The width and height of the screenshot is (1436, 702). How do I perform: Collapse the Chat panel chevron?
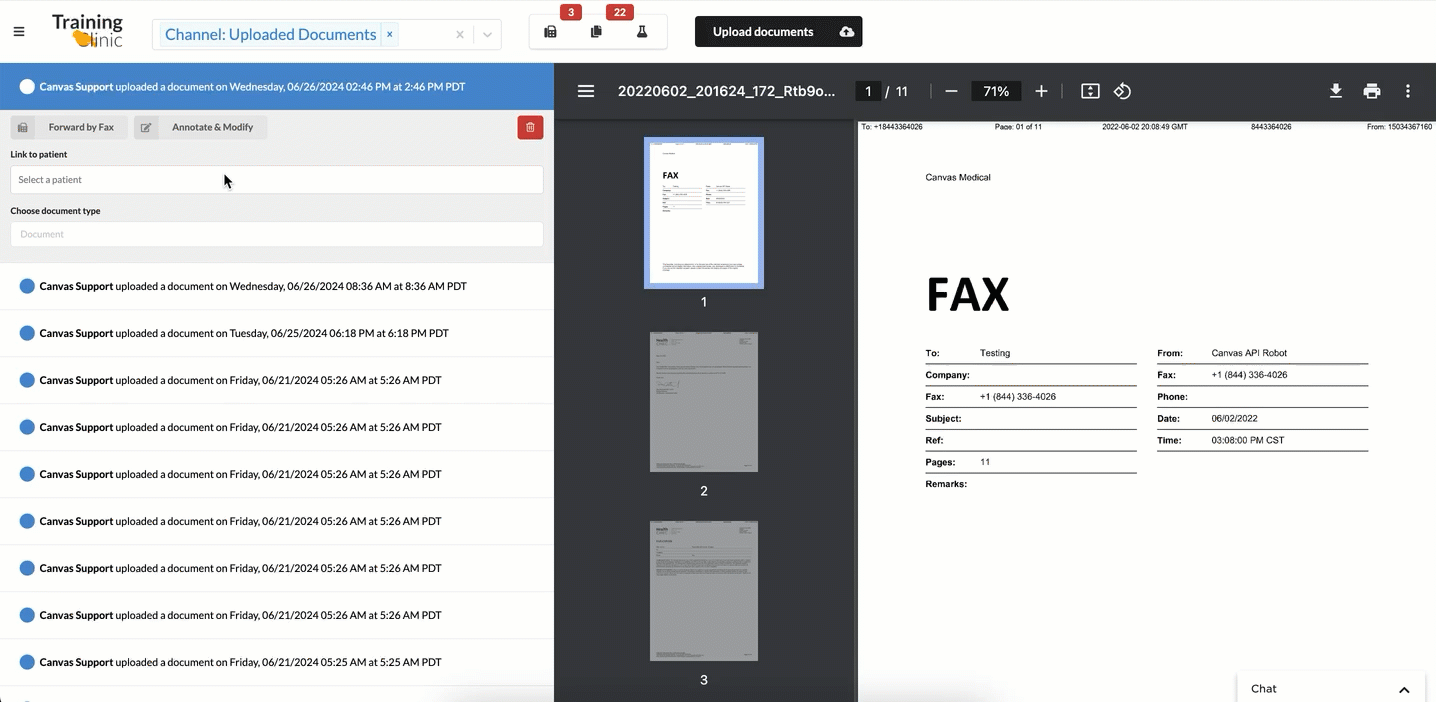(x=1404, y=688)
